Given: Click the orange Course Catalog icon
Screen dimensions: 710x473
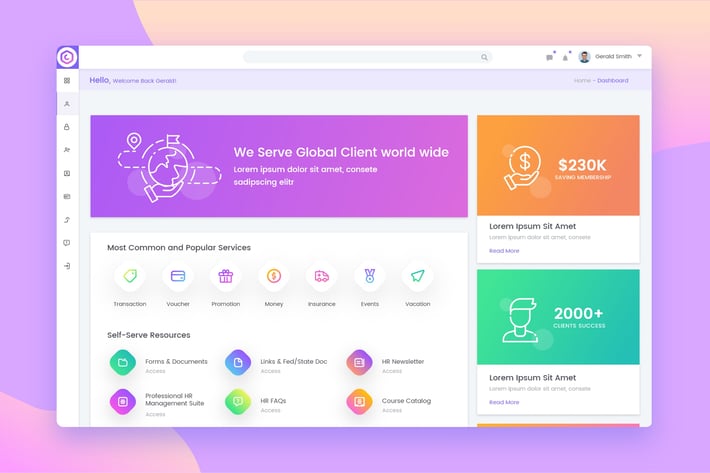Looking at the screenshot, I should pyautogui.click(x=360, y=401).
